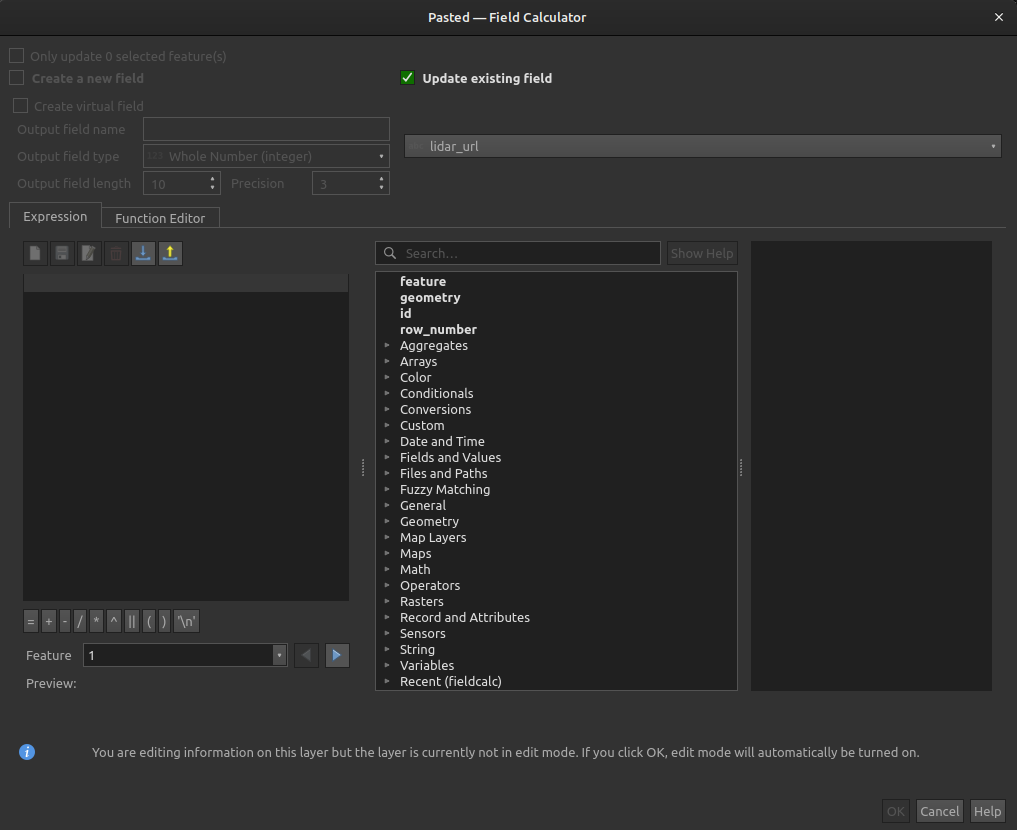Enable the Create a new field checkbox
This screenshot has width=1017, height=830.
click(x=16, y=78)
